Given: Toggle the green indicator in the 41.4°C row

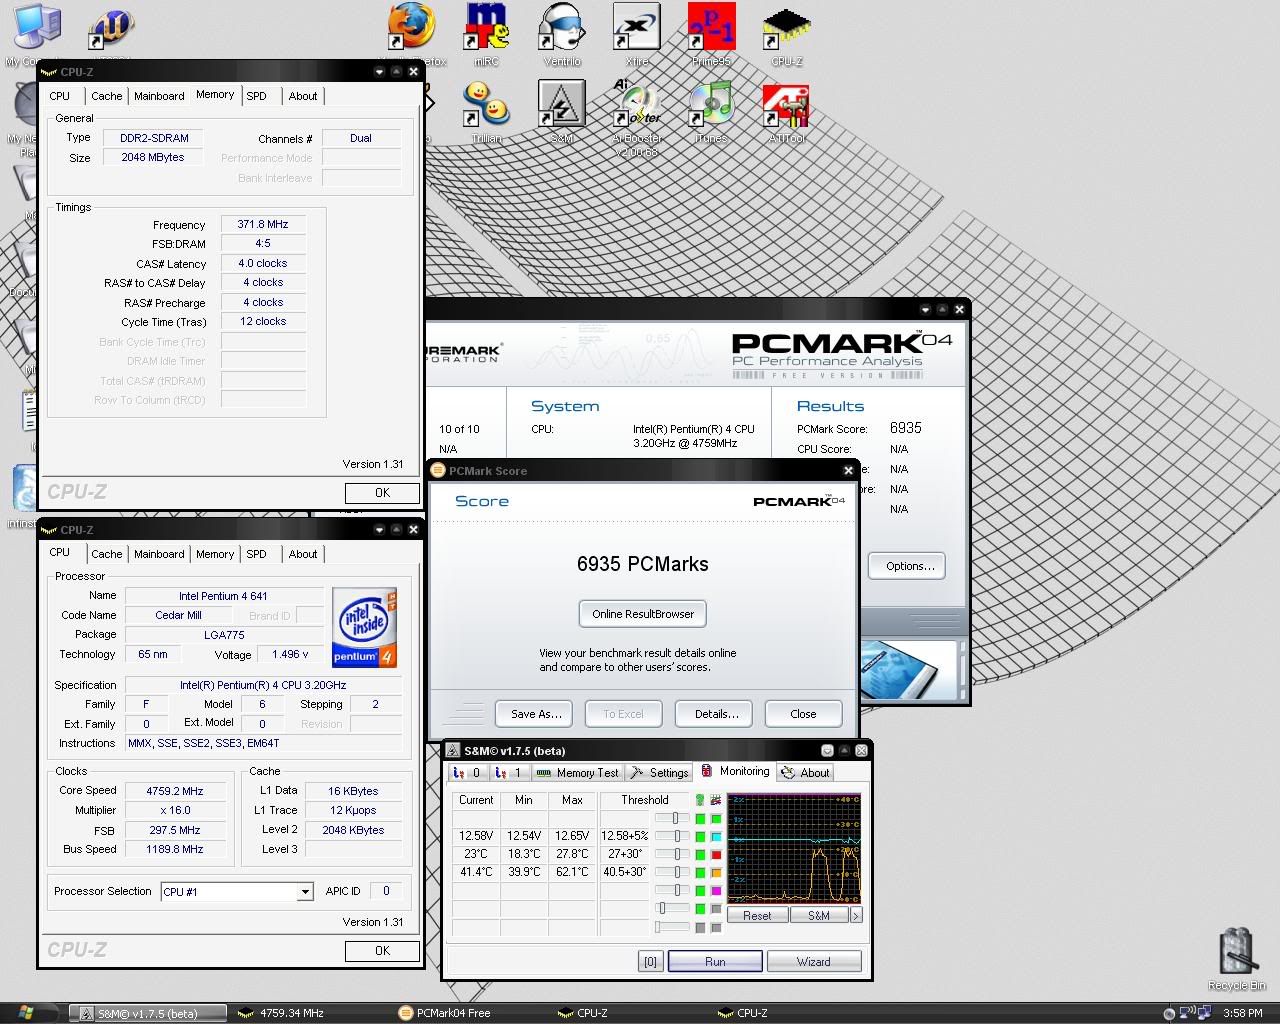Looking at the screenshot, I should pos(700,872).
